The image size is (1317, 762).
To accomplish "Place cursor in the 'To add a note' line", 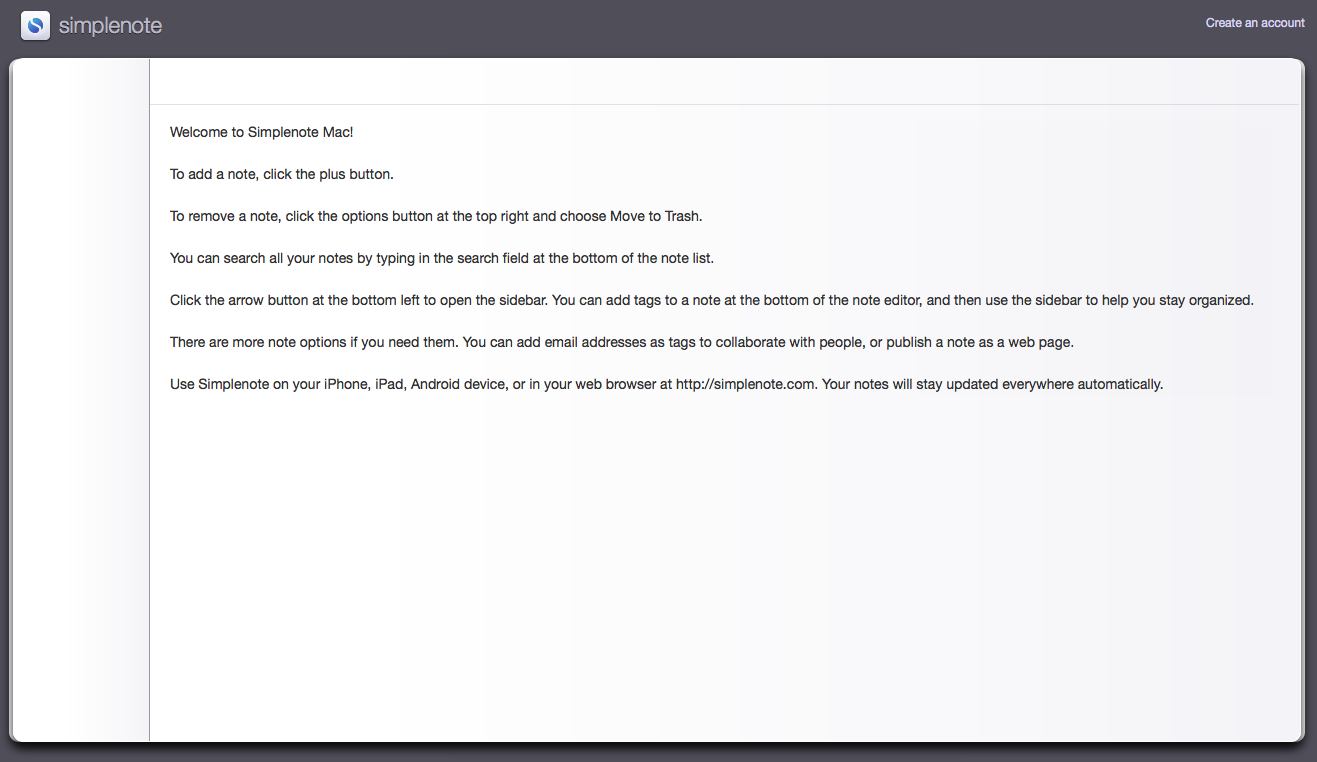I will click(282, 174).
